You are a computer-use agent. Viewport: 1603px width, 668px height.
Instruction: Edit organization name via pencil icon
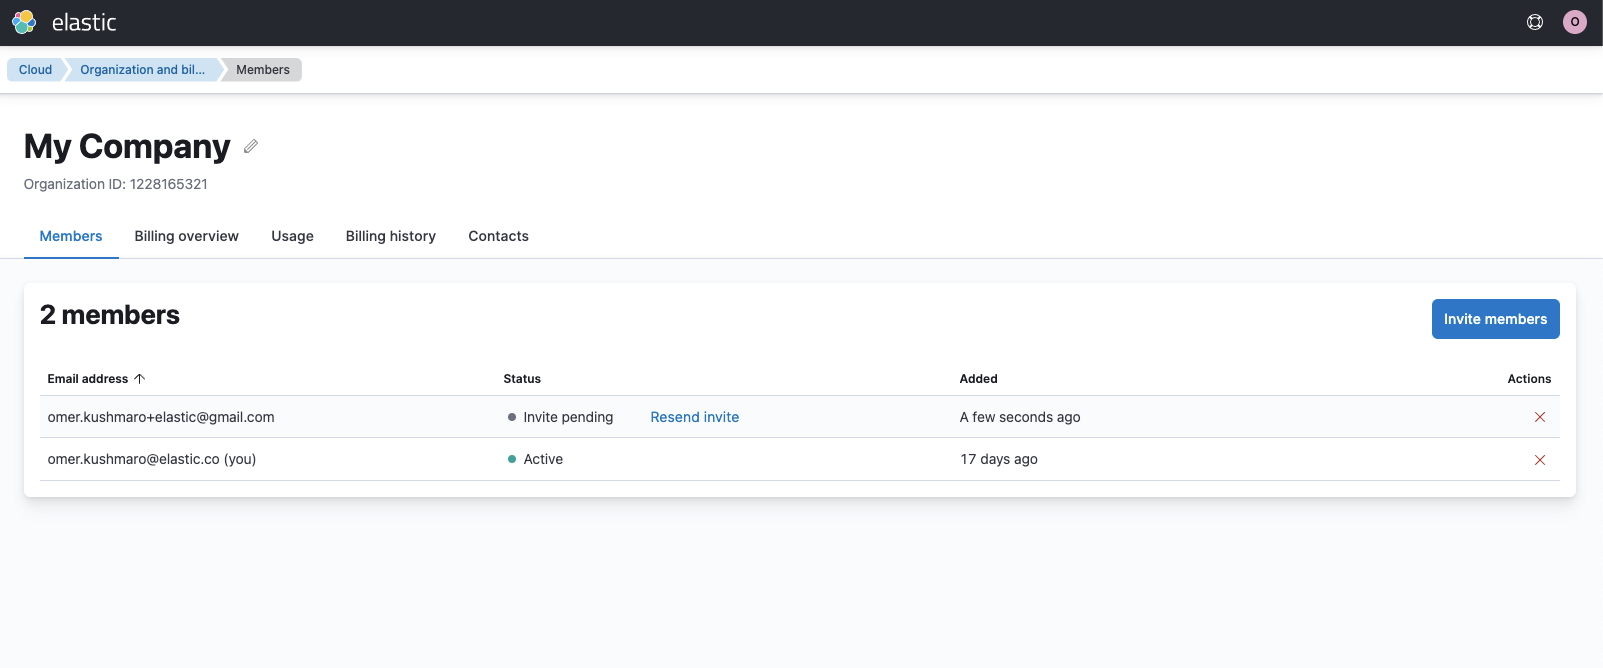pyautogui.click(x=251, y=146)
